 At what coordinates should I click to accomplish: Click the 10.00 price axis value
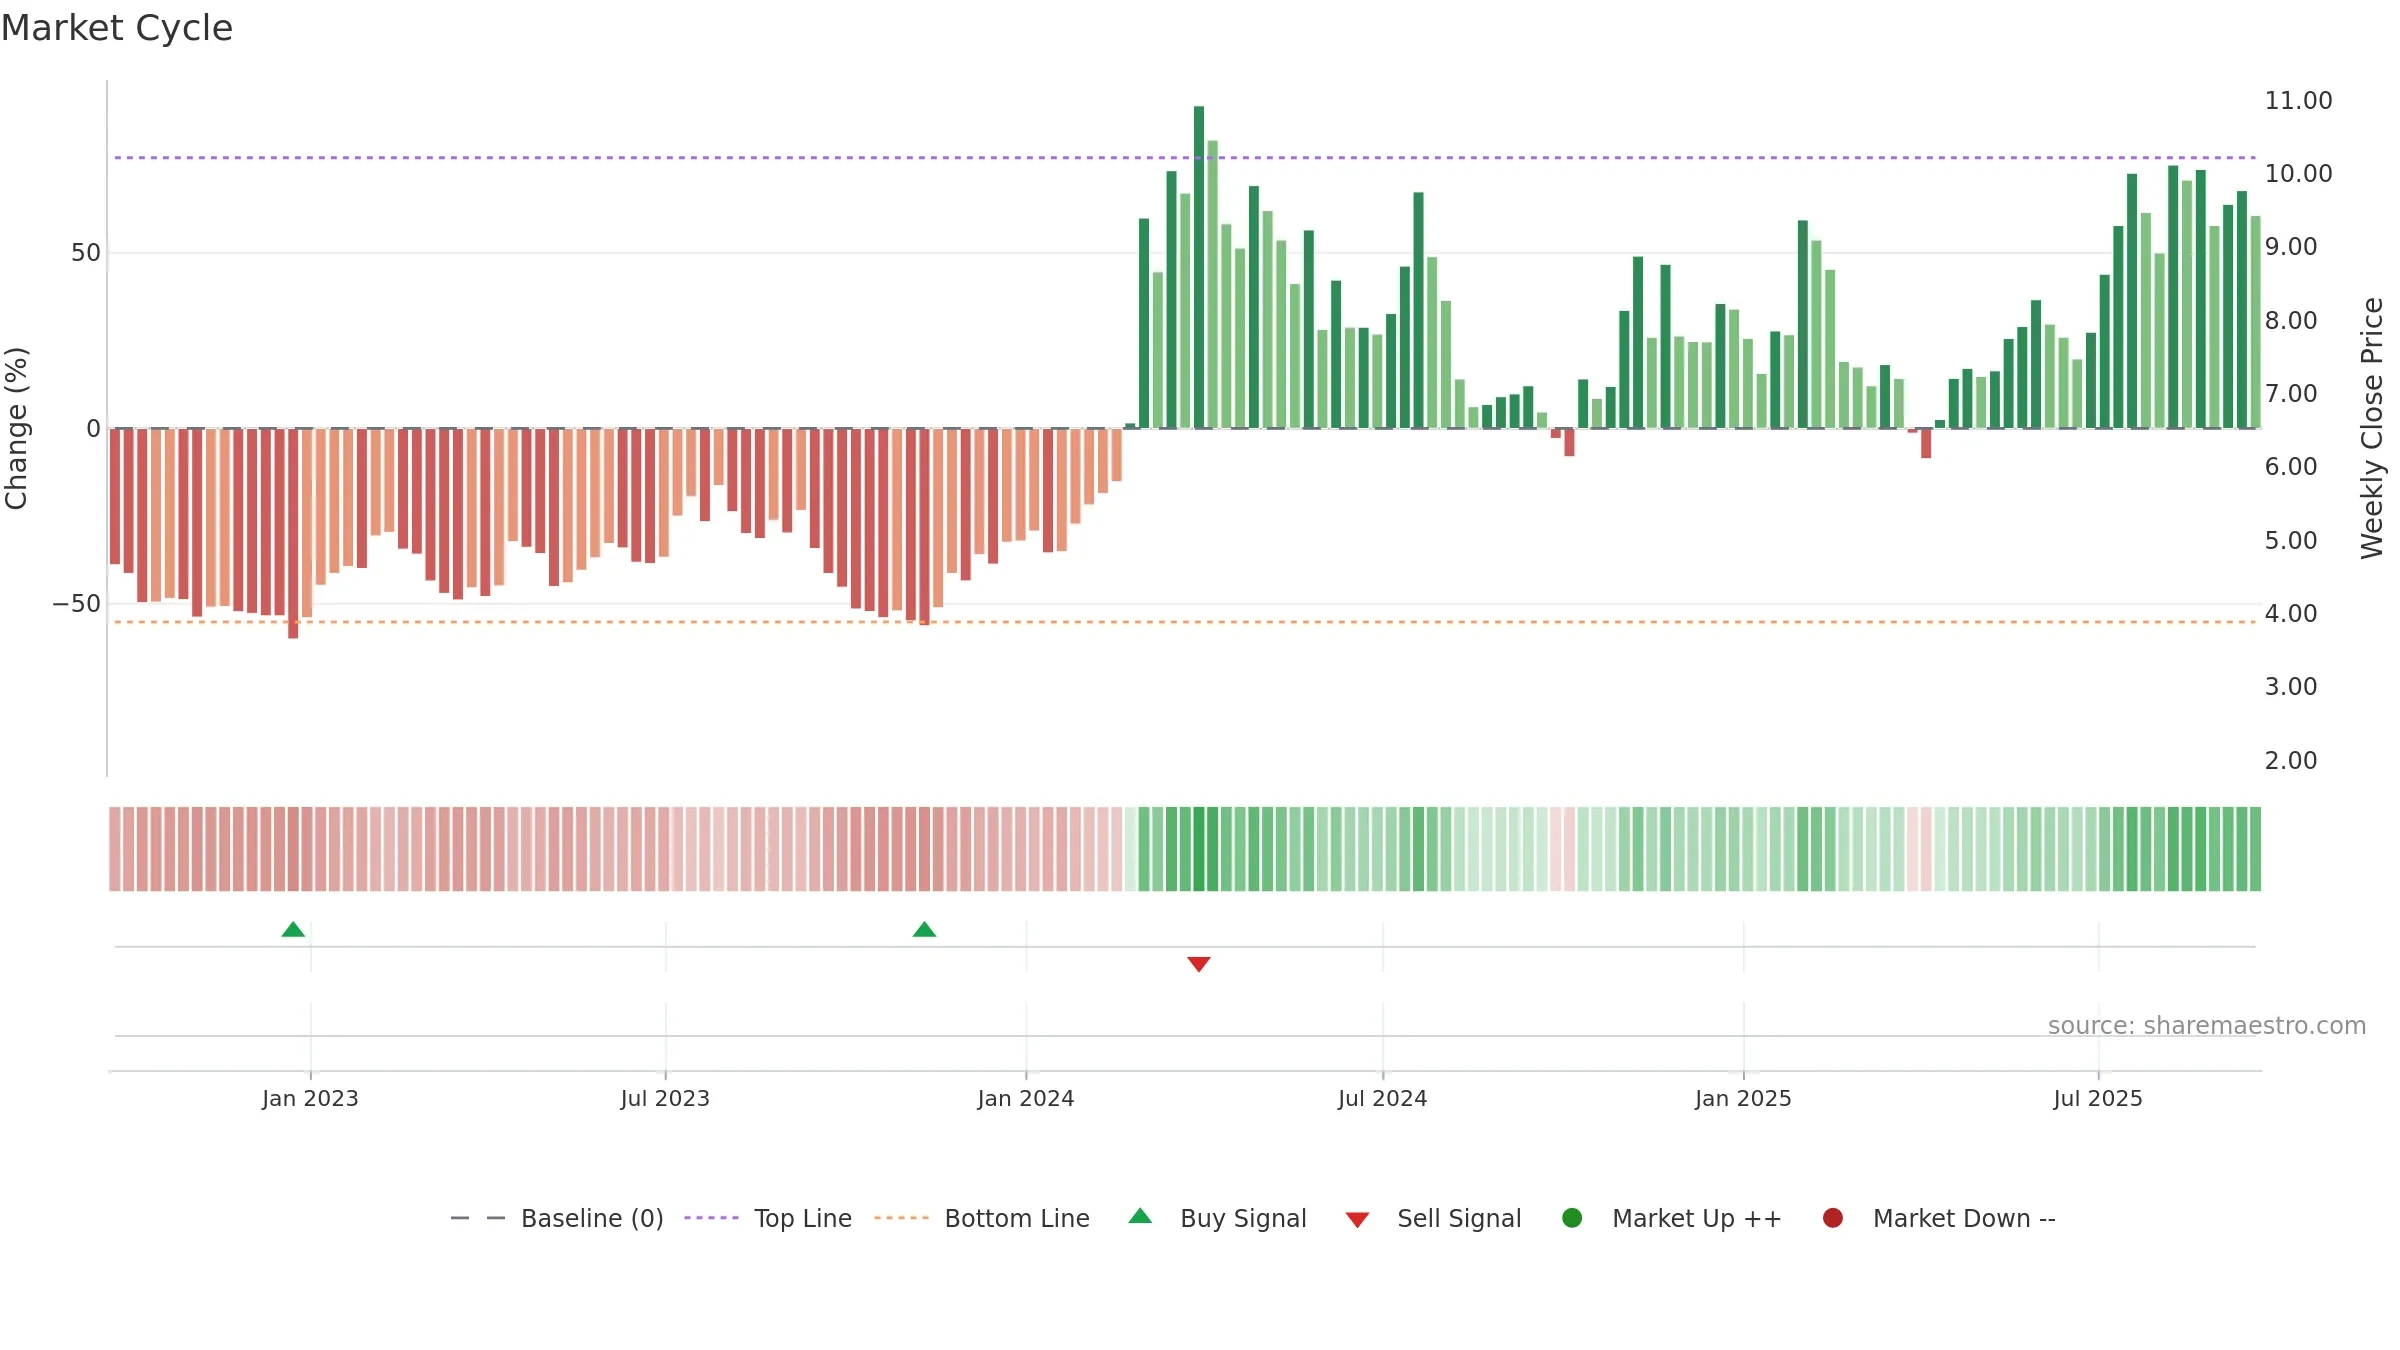tap(2298, 174)
